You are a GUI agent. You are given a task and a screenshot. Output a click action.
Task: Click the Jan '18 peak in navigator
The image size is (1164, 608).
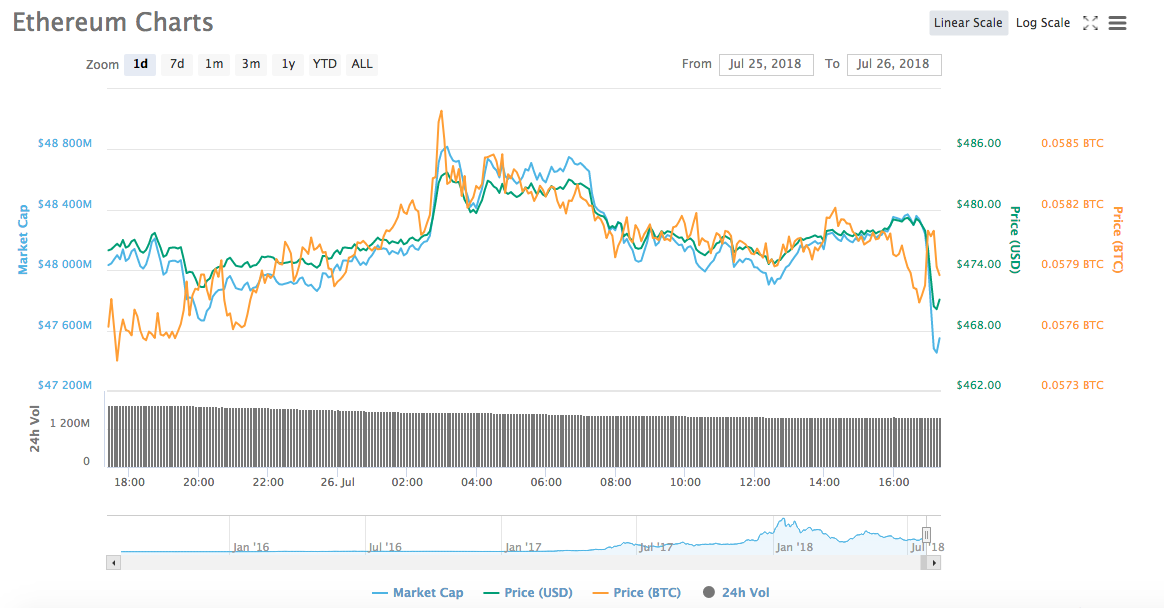tap(784, 522)
